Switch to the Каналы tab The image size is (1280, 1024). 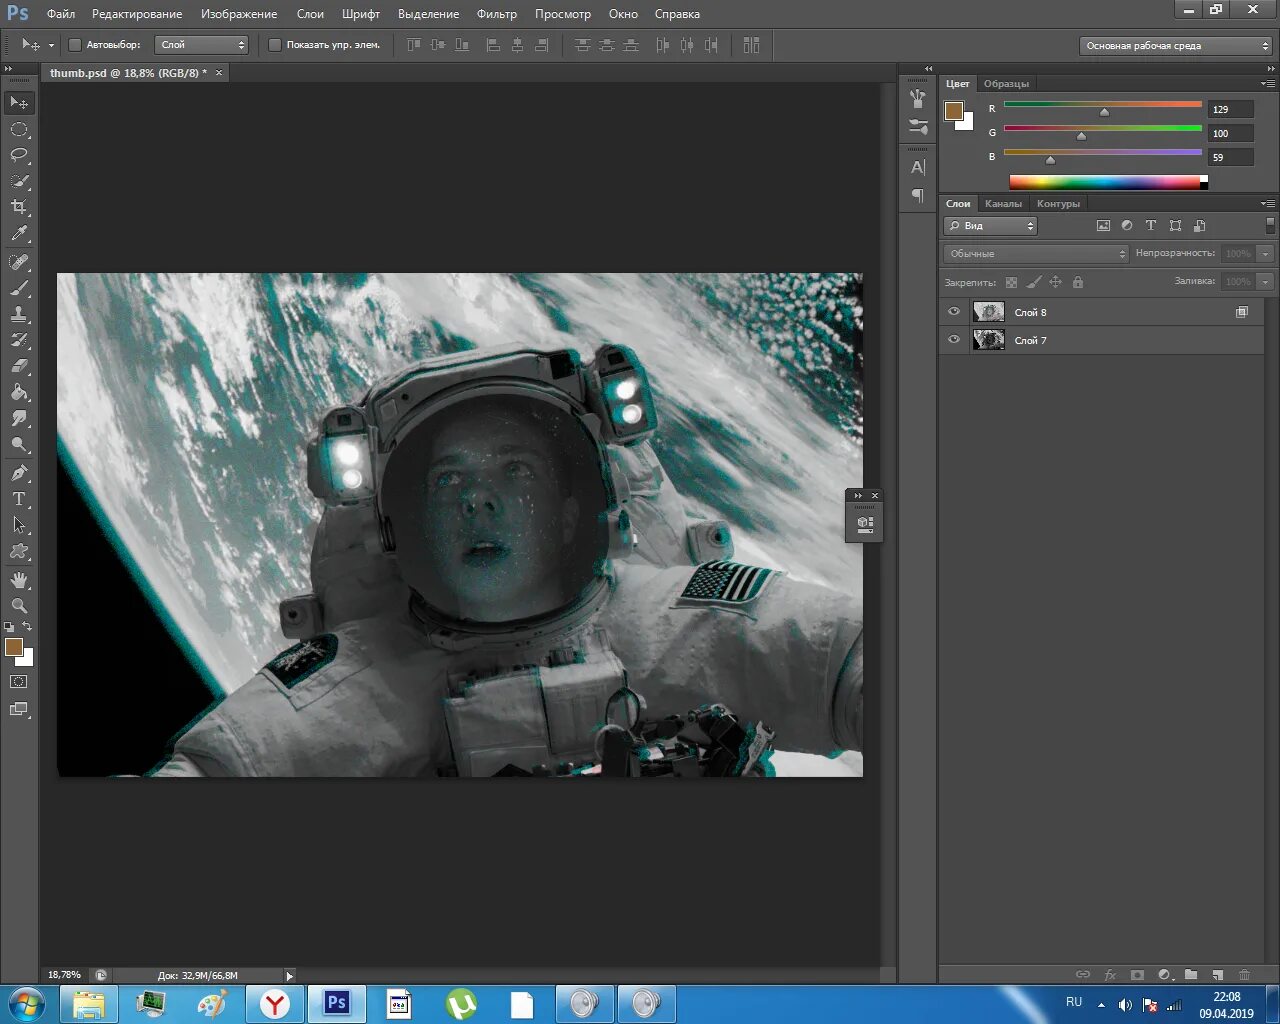[x=1003, y=204]
